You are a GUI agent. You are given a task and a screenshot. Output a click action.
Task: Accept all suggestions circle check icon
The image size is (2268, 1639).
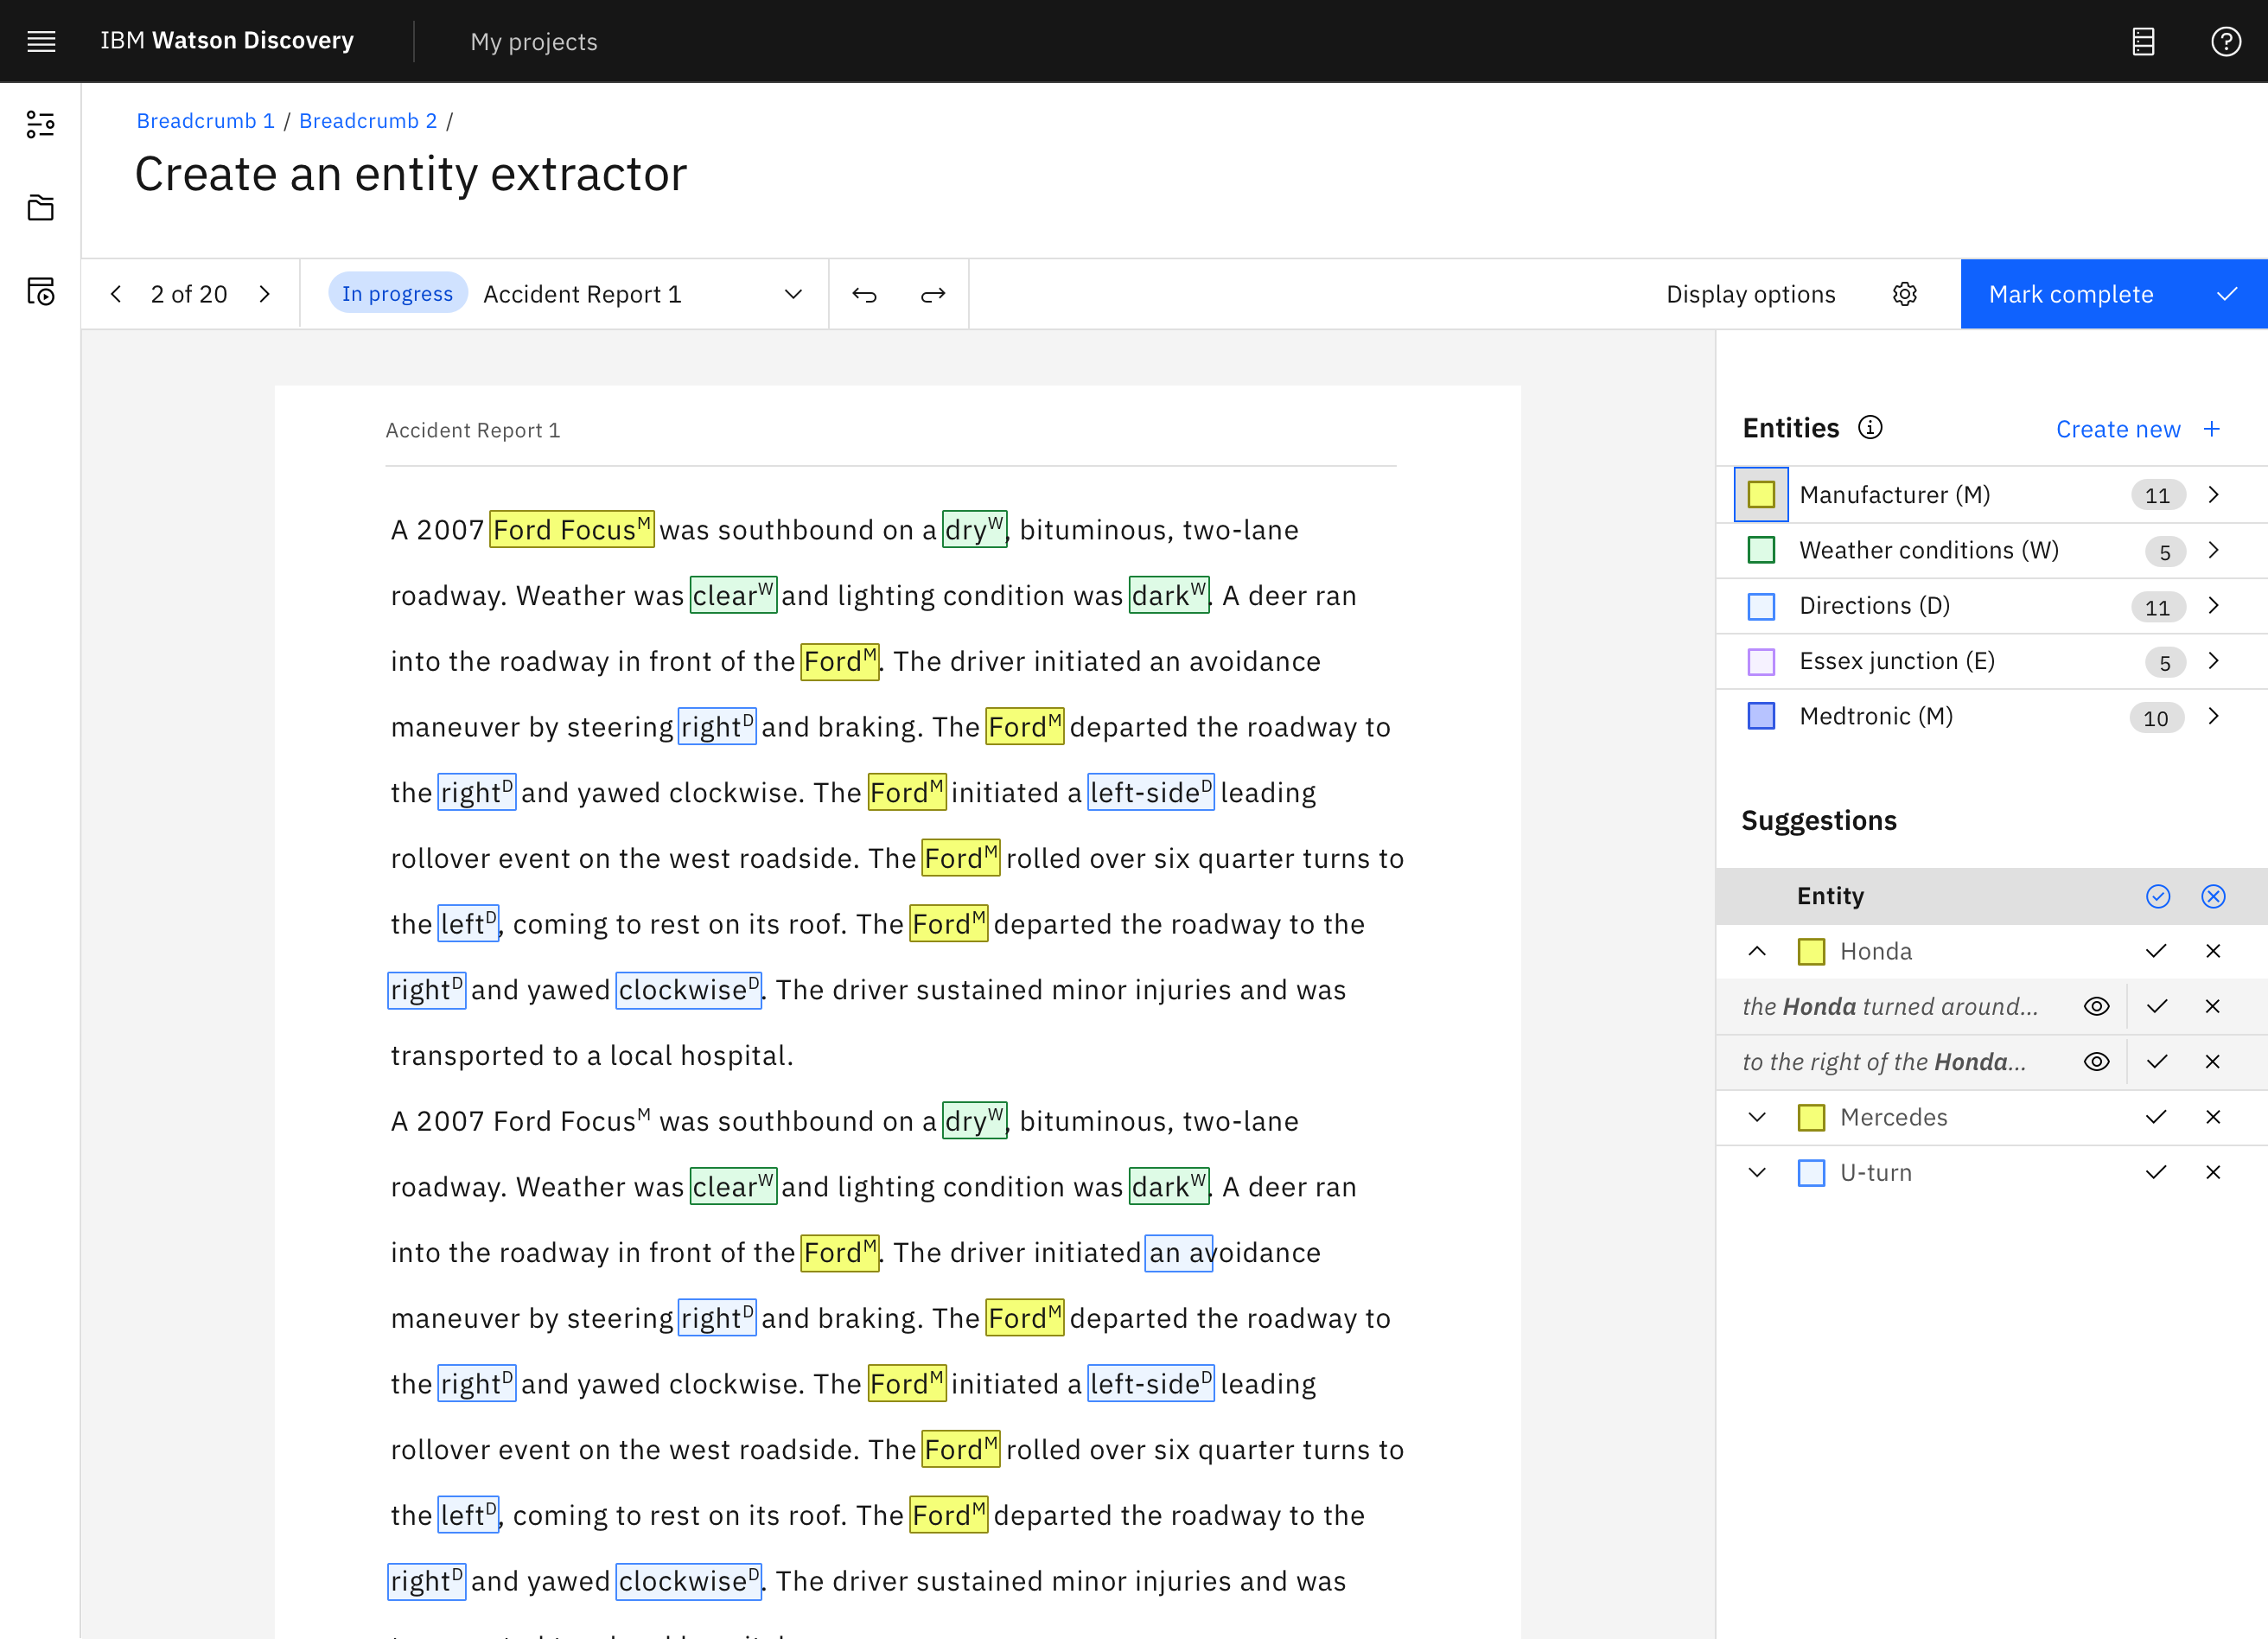(x=2158, y=896)
